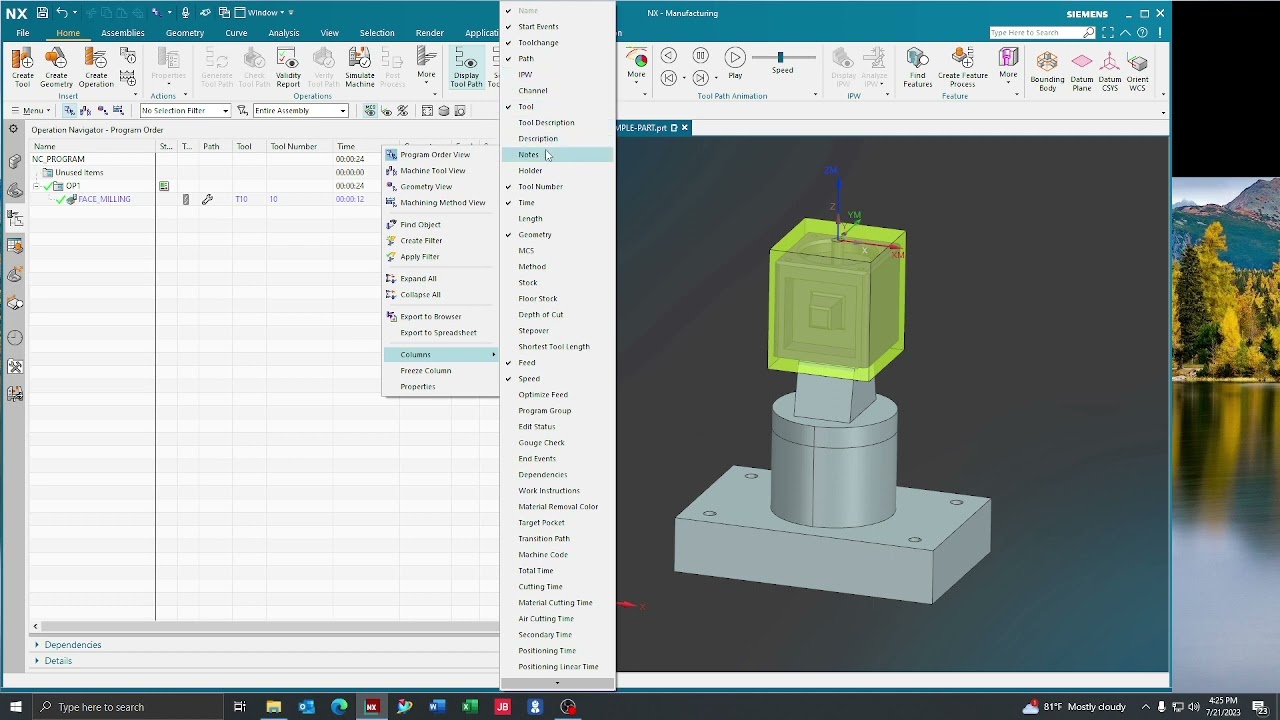Step the animation backward
The image size is (1280, 720).
pos(669,77)
